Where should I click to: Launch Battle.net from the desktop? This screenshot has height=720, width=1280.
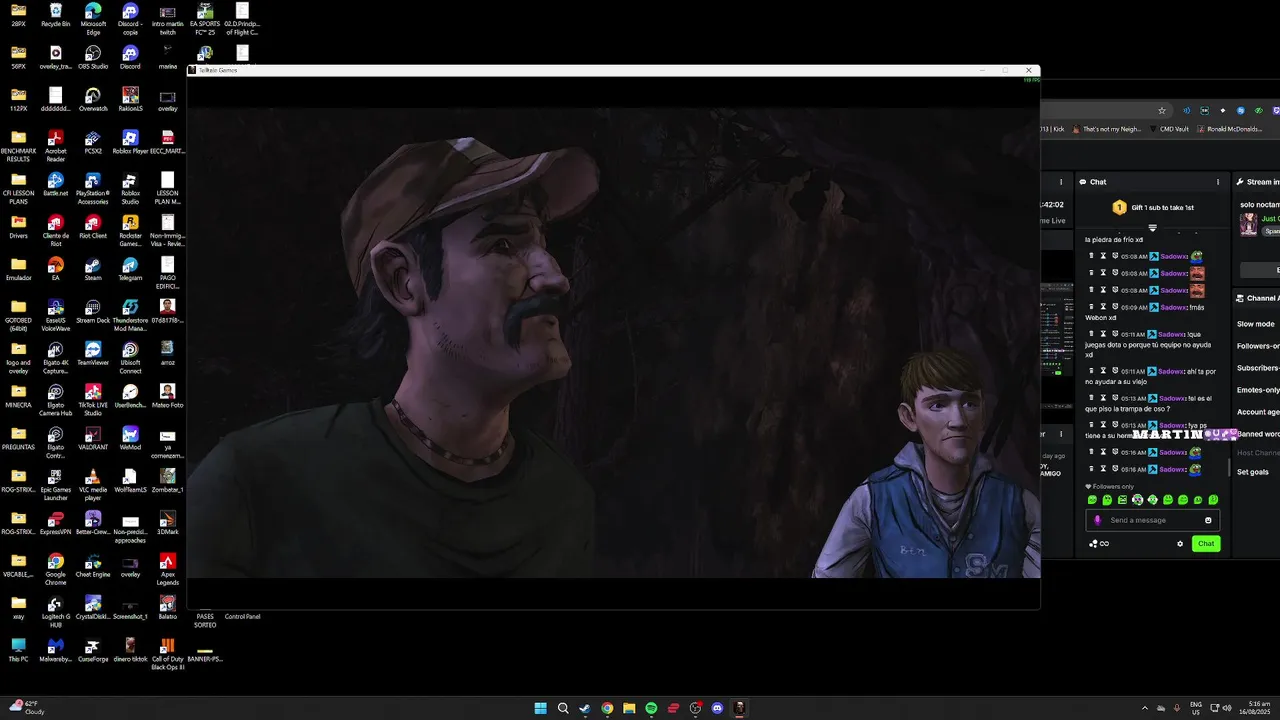coord(55,184)
